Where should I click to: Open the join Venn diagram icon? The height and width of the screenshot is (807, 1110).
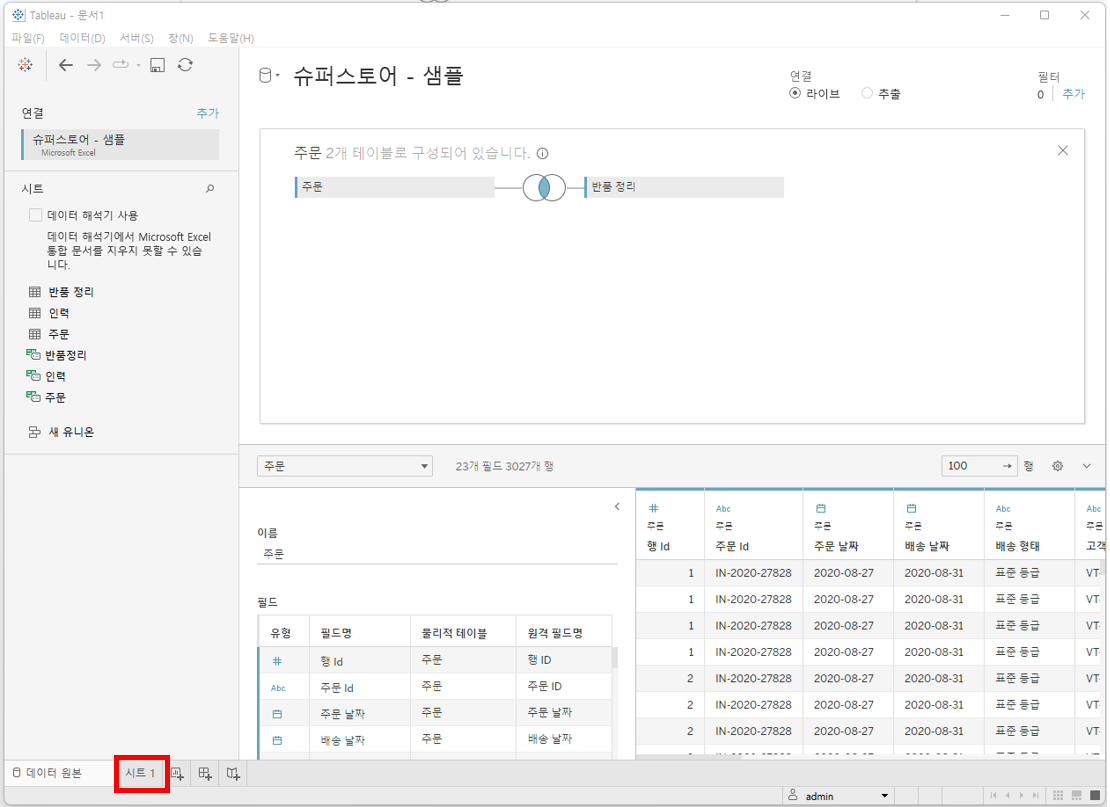point(544,188)
